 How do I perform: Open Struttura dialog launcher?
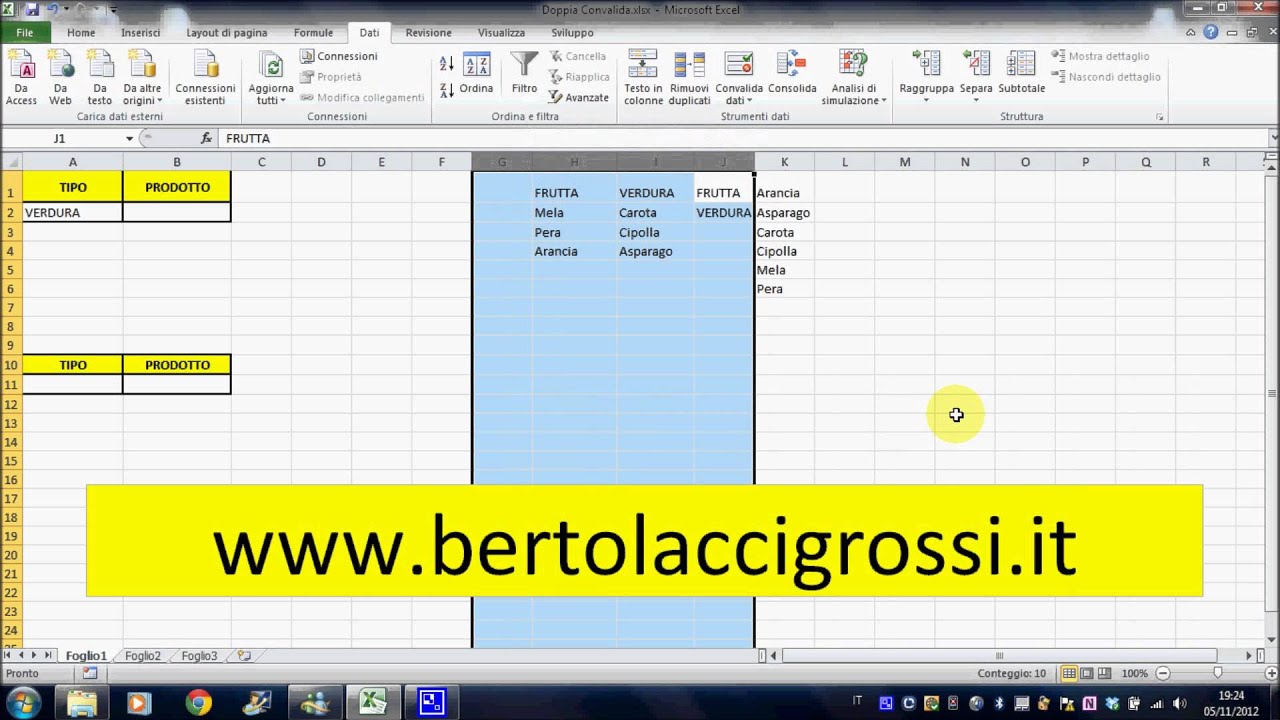1160,117
